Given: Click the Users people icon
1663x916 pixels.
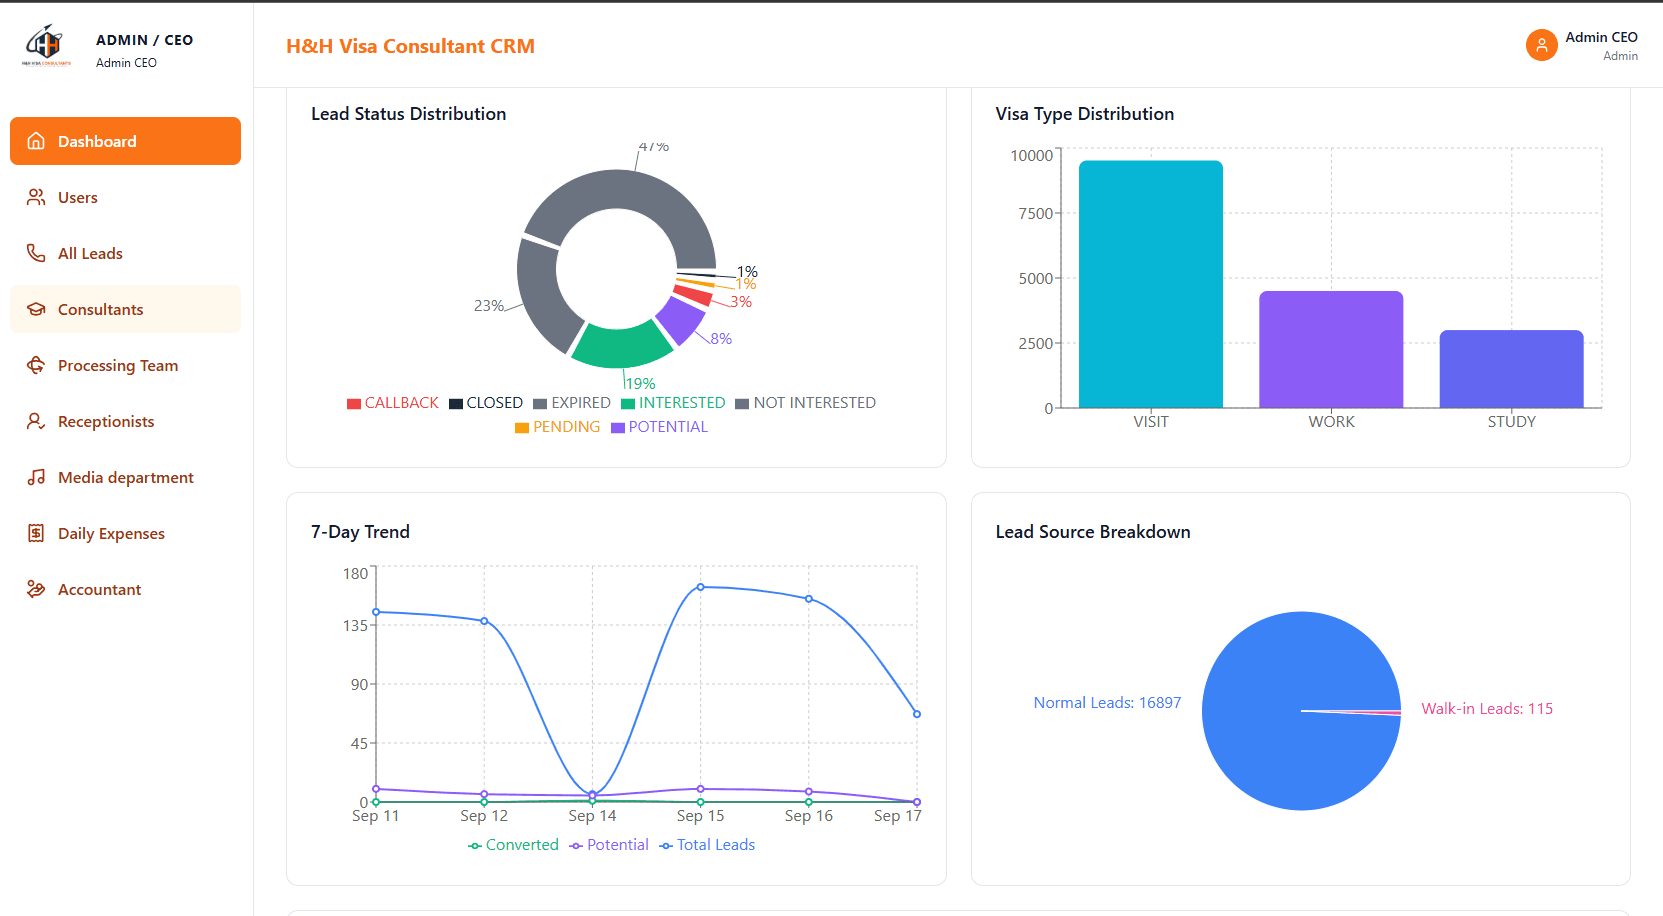Looking at the screenshot, I should point(36,197).
